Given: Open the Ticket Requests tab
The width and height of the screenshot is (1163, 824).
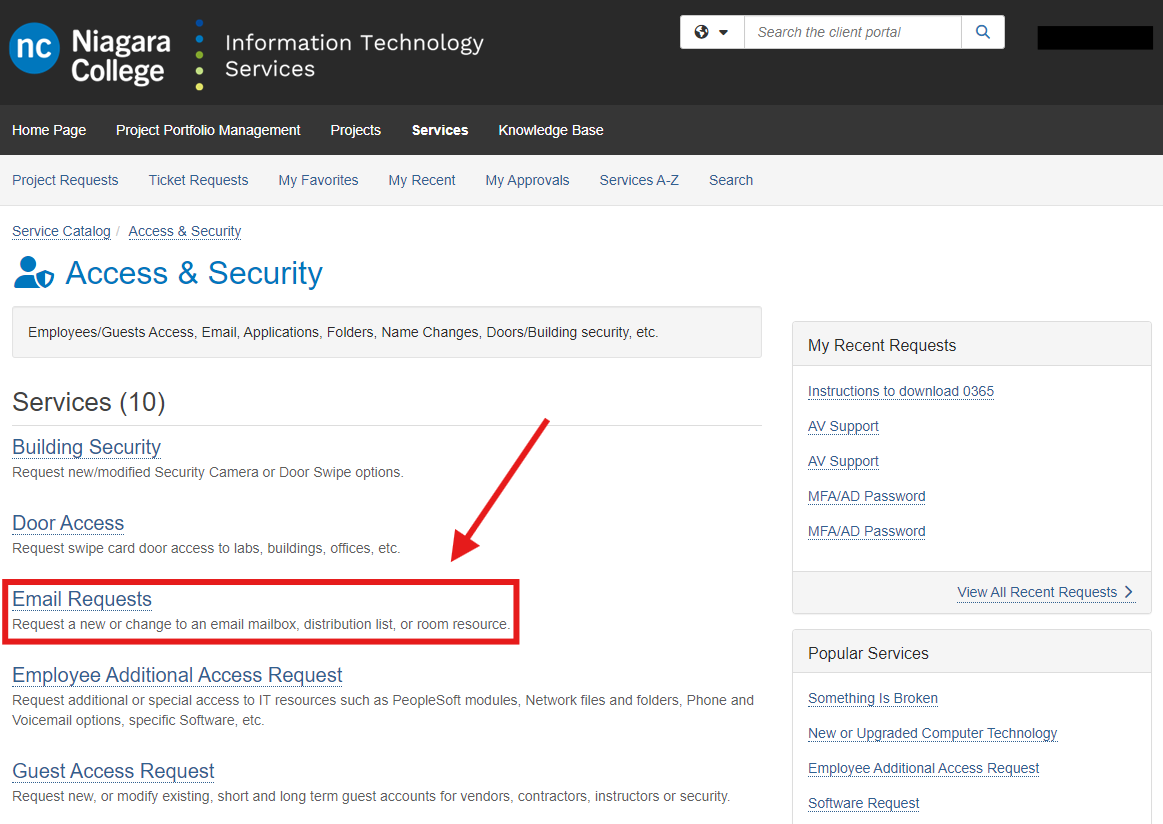Looking at the screenshot, I should pos(198,180).
